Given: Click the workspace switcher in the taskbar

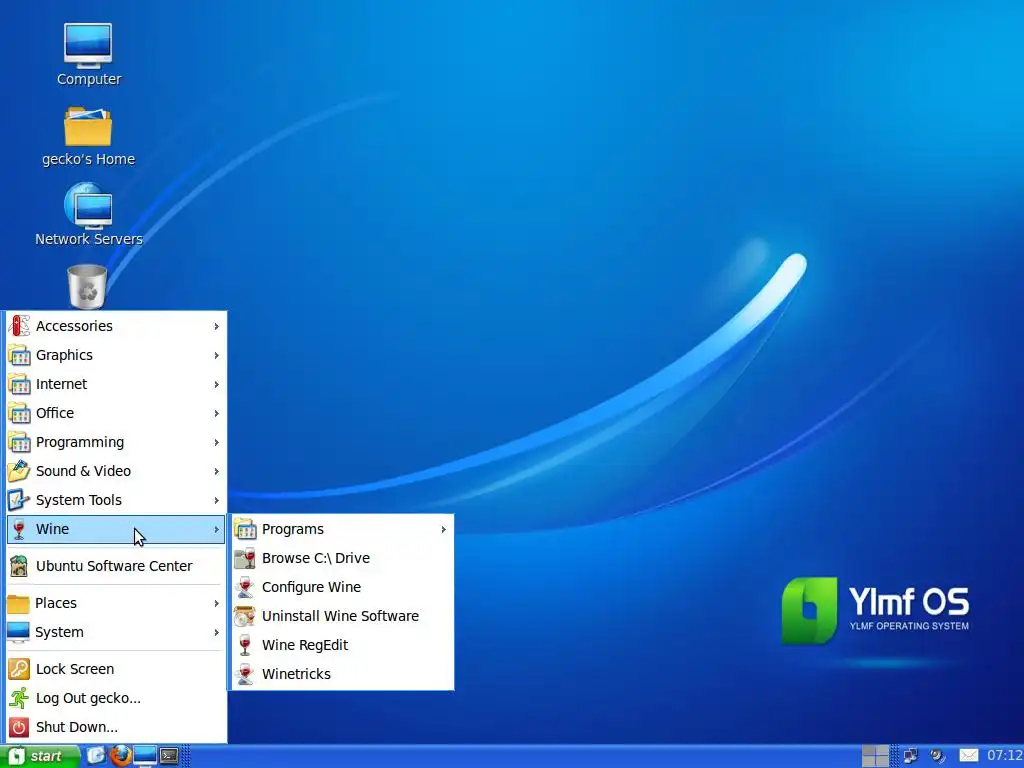Looking at the screenshot, I should (875, 756).
